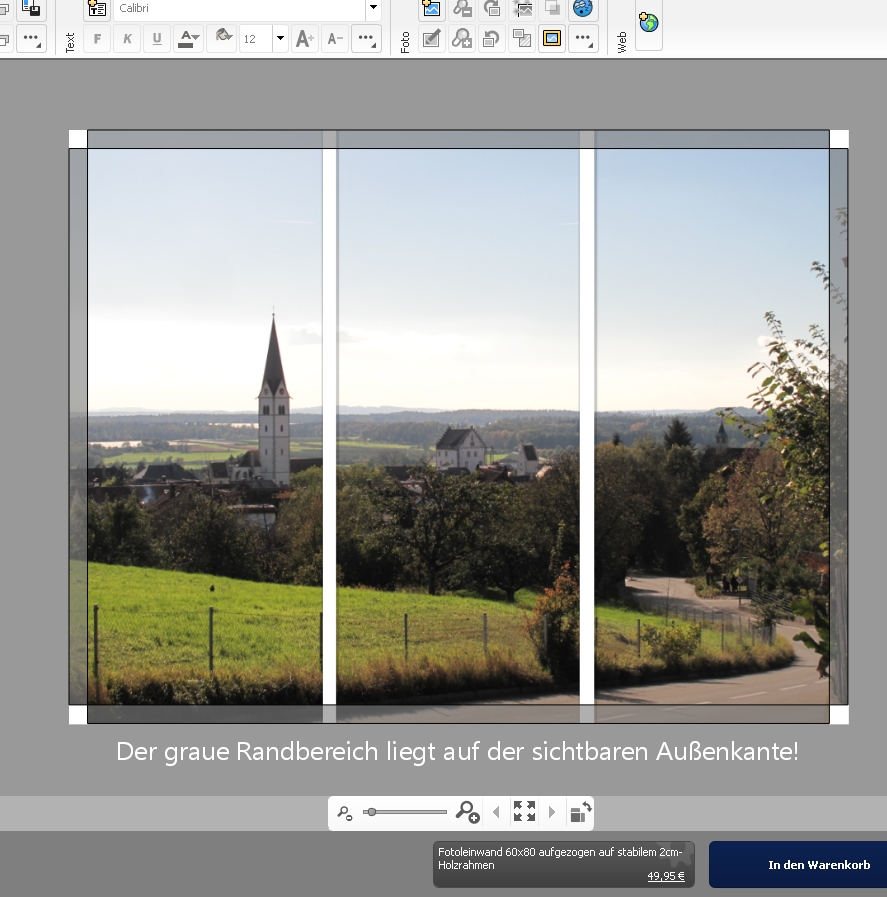The height and width of the screenshot is (897, 887).
Task: Open the Calibri font family dropdown
Action: click(373, 9)
